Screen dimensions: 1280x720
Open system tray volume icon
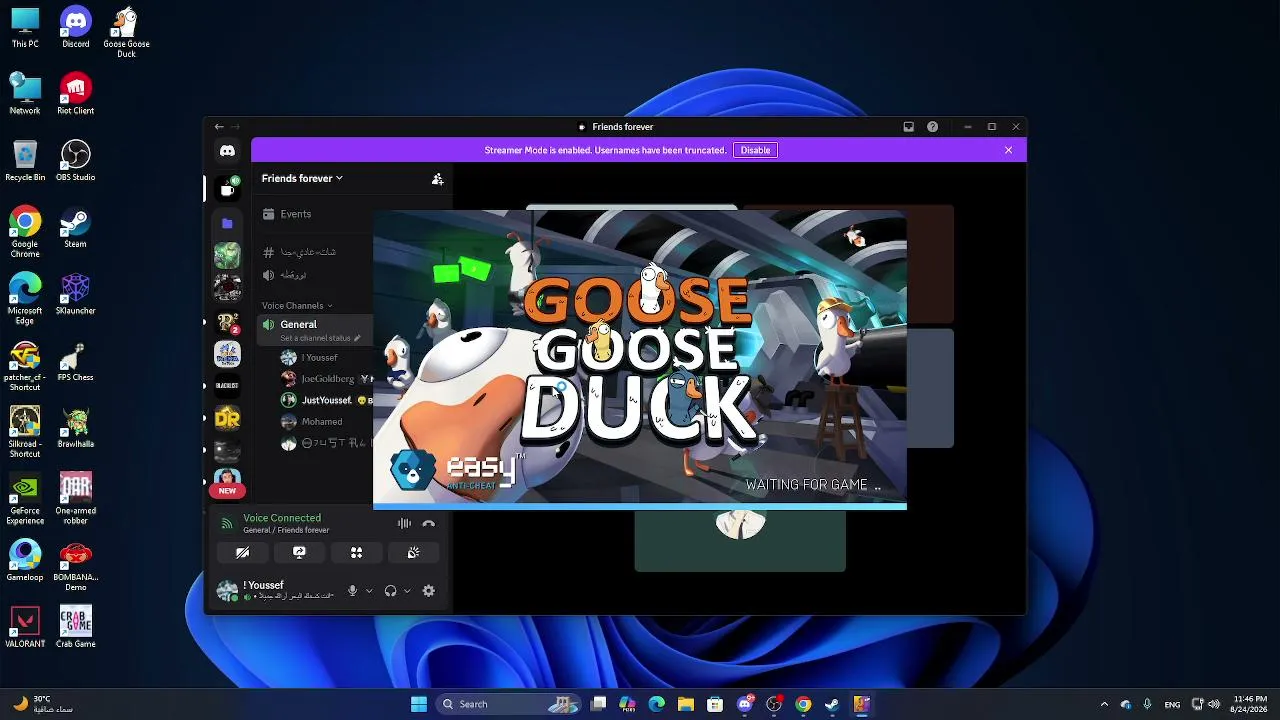1215,704
